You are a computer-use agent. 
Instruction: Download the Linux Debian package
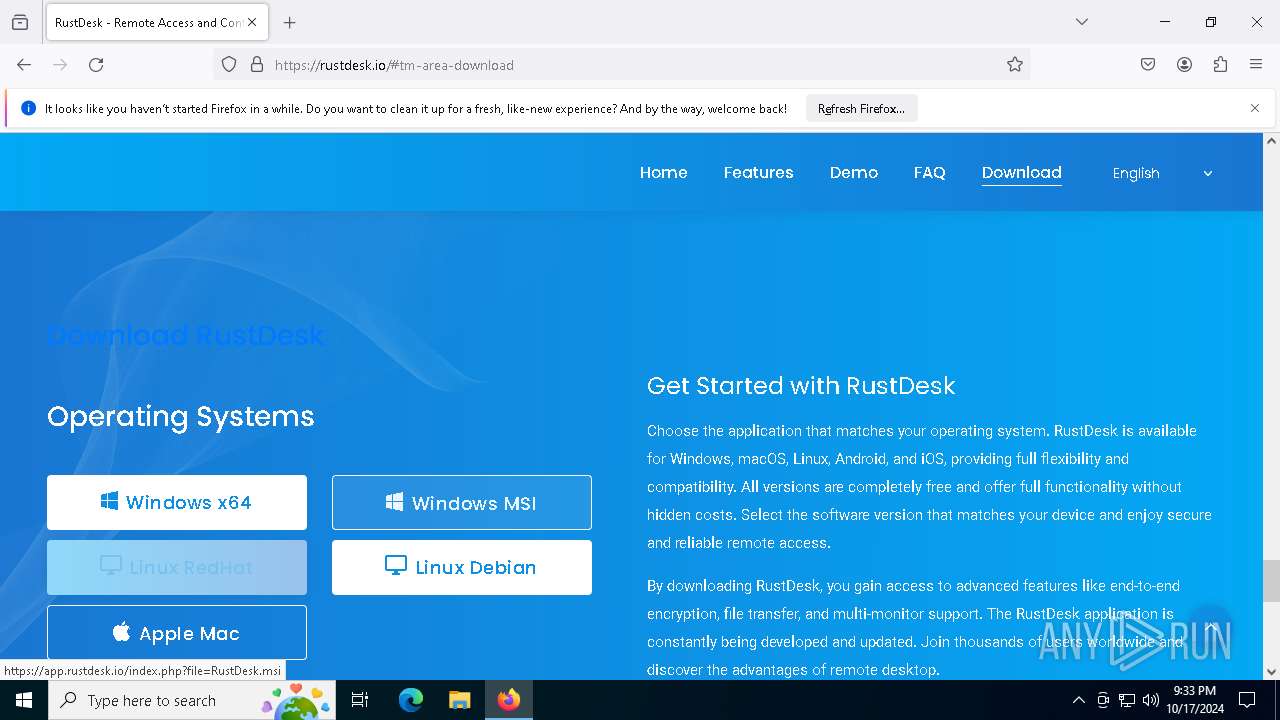462,567
